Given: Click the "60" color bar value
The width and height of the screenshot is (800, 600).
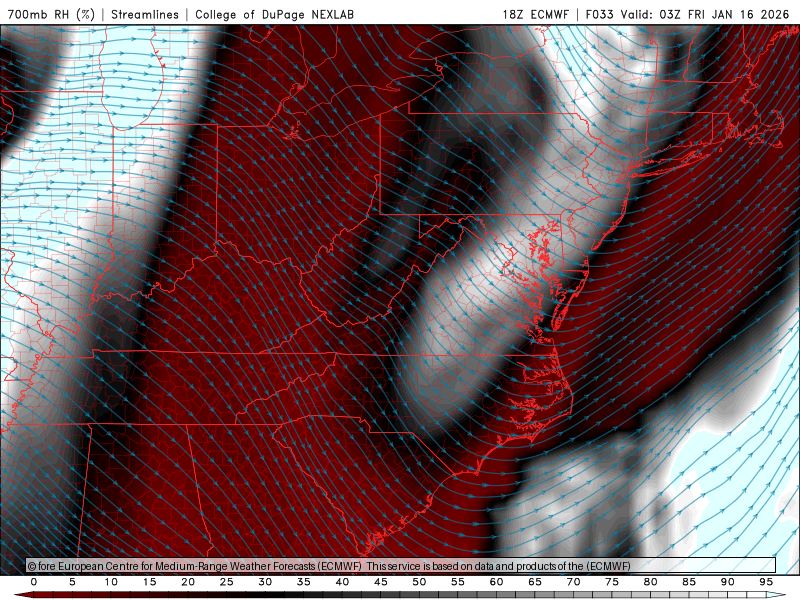Looking at the screenshot, I should (x=496, y=582).
